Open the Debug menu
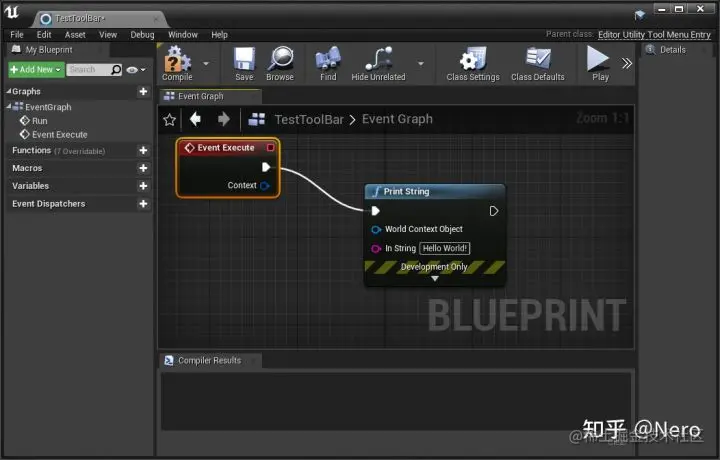 (x=142, y=34)
